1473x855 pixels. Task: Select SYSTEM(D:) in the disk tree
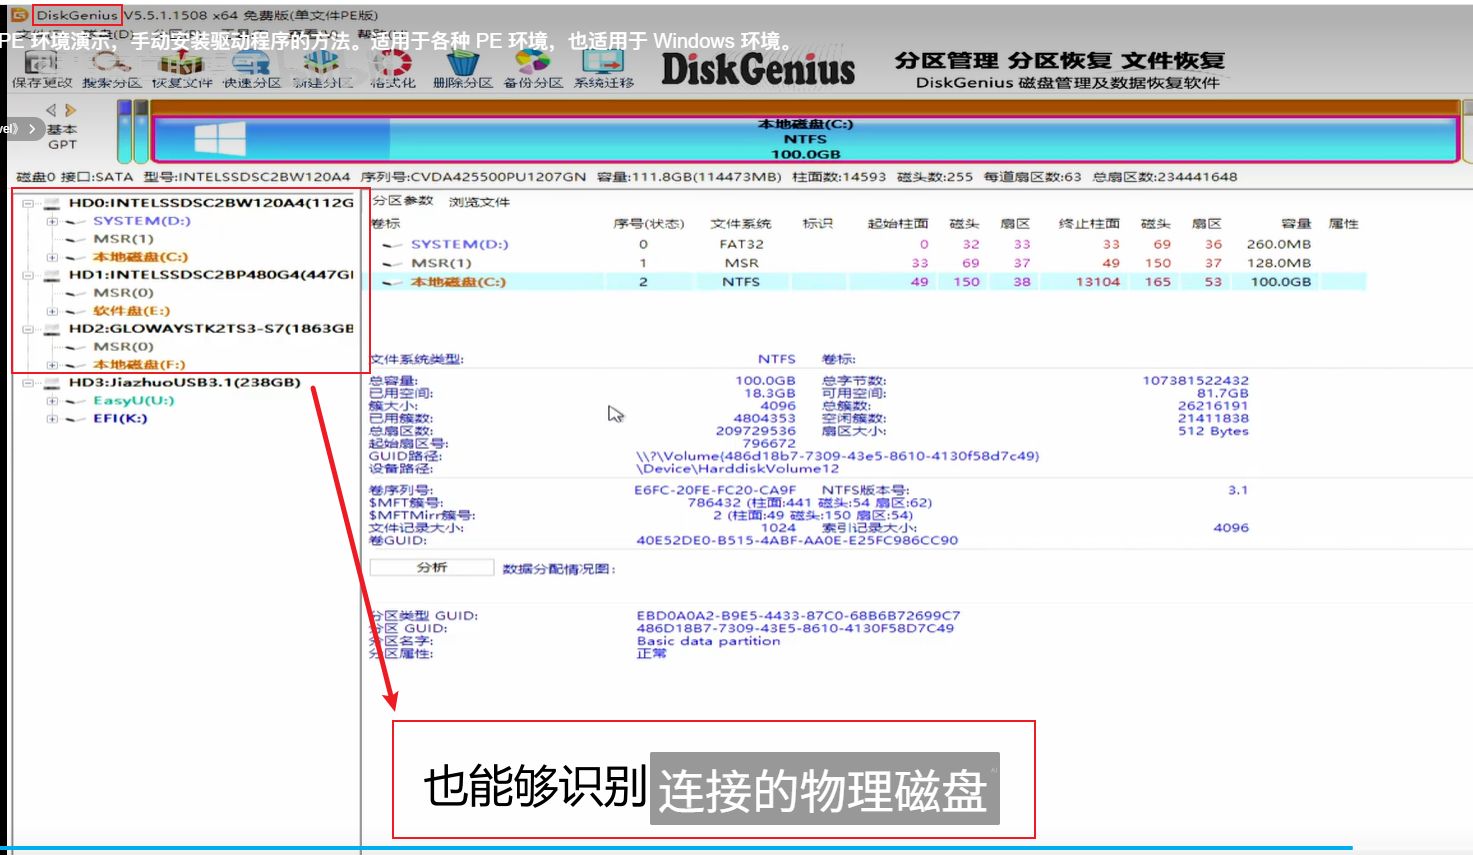coord(142,221)
